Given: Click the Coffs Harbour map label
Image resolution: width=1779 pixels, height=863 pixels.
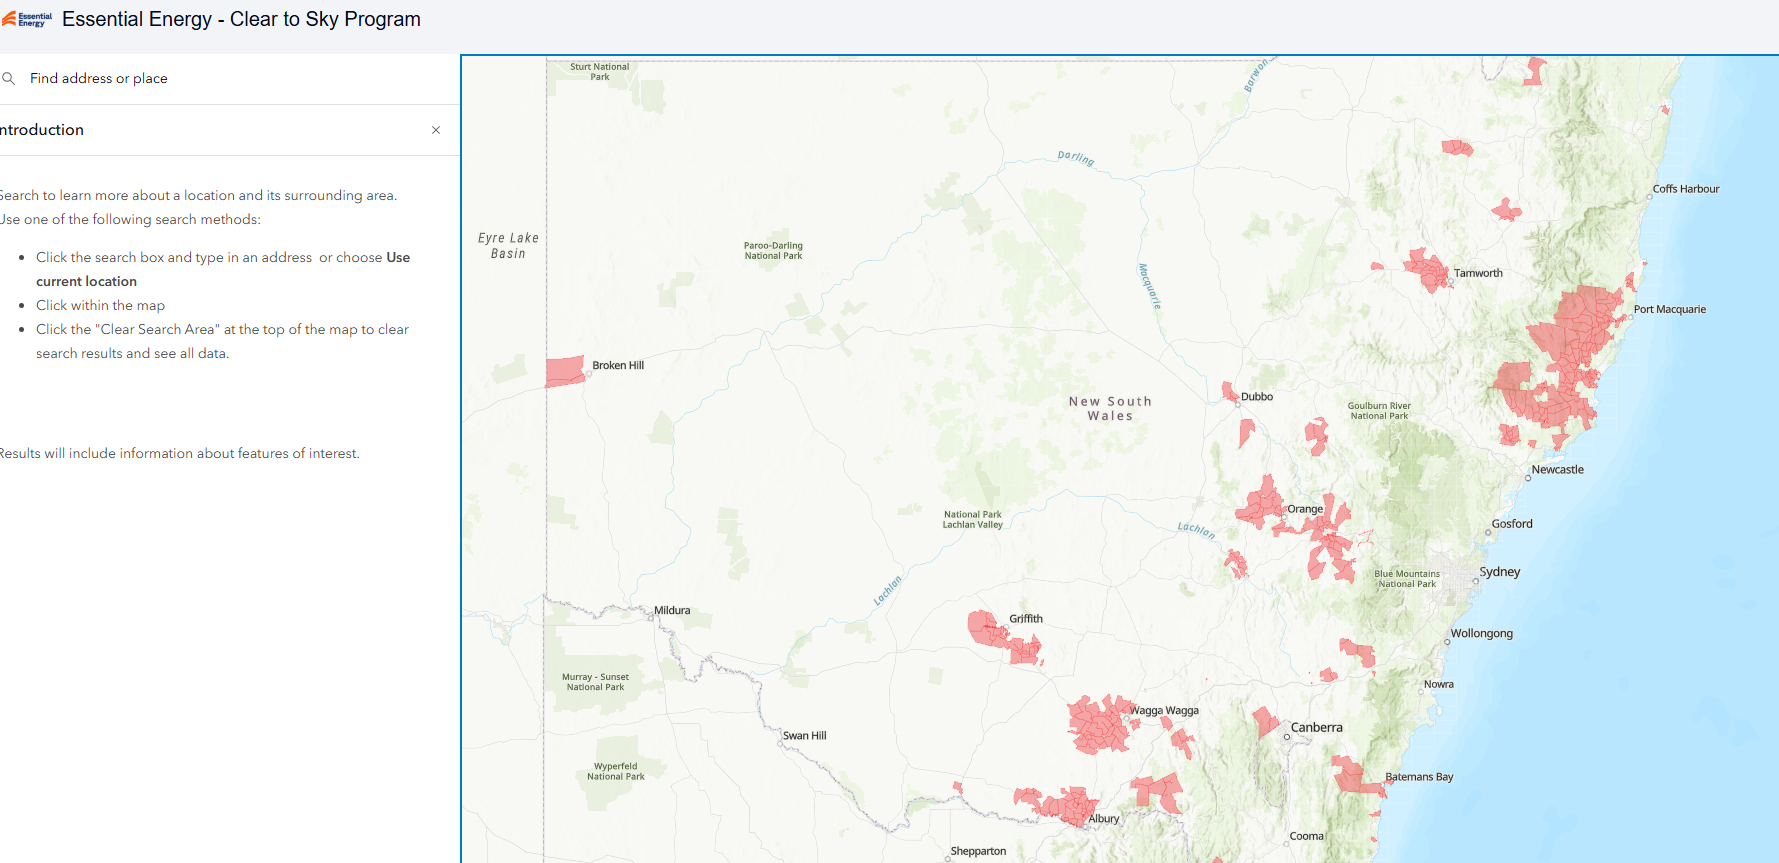Looking at the screenshot, I should (x=1686, y=189).
